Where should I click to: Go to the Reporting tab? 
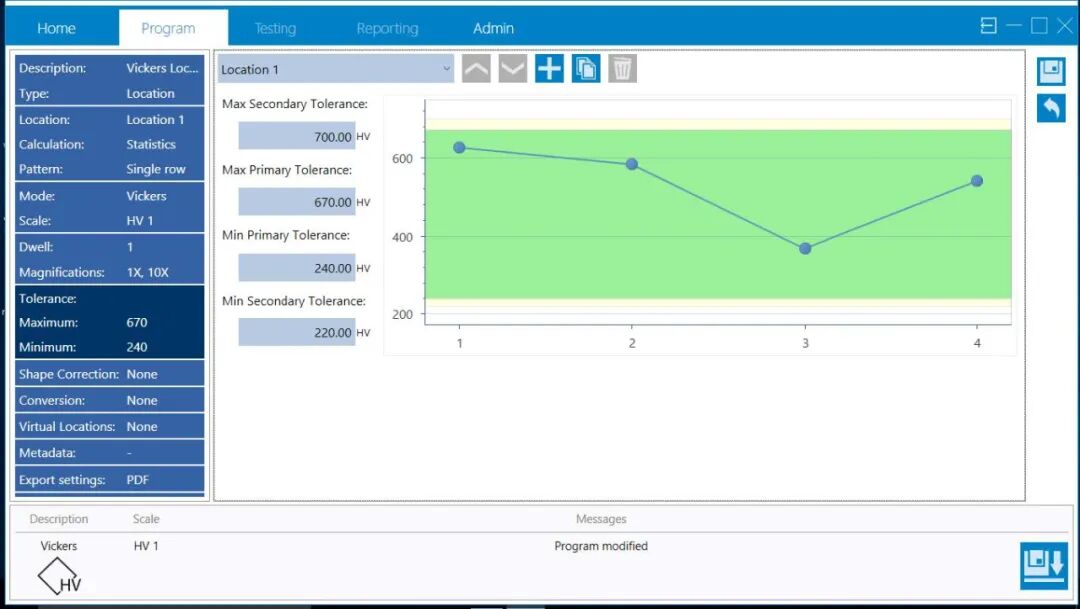[x=387, y=28]
